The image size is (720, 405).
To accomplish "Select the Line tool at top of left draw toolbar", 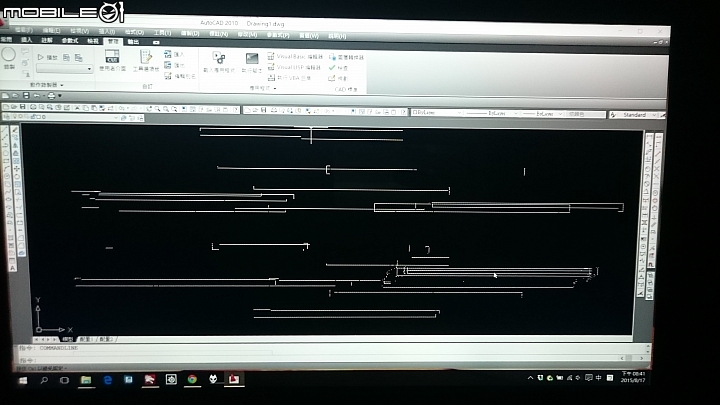I will click(x=5, y=131).
